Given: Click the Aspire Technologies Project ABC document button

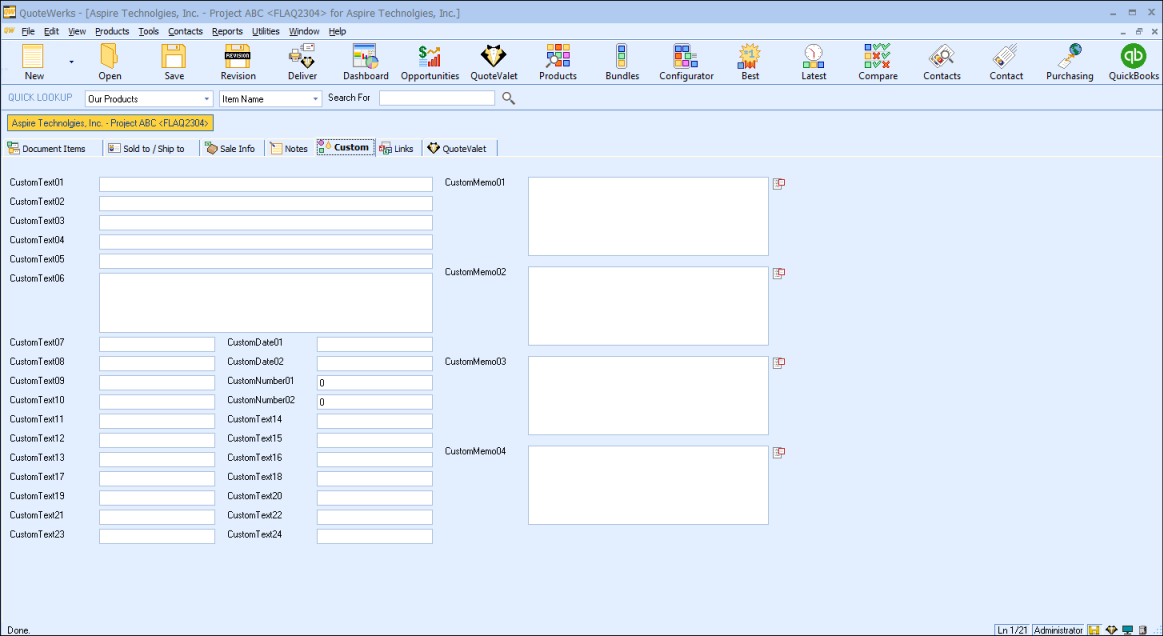Looking at the screenshot, I should [x=110, y=123].
